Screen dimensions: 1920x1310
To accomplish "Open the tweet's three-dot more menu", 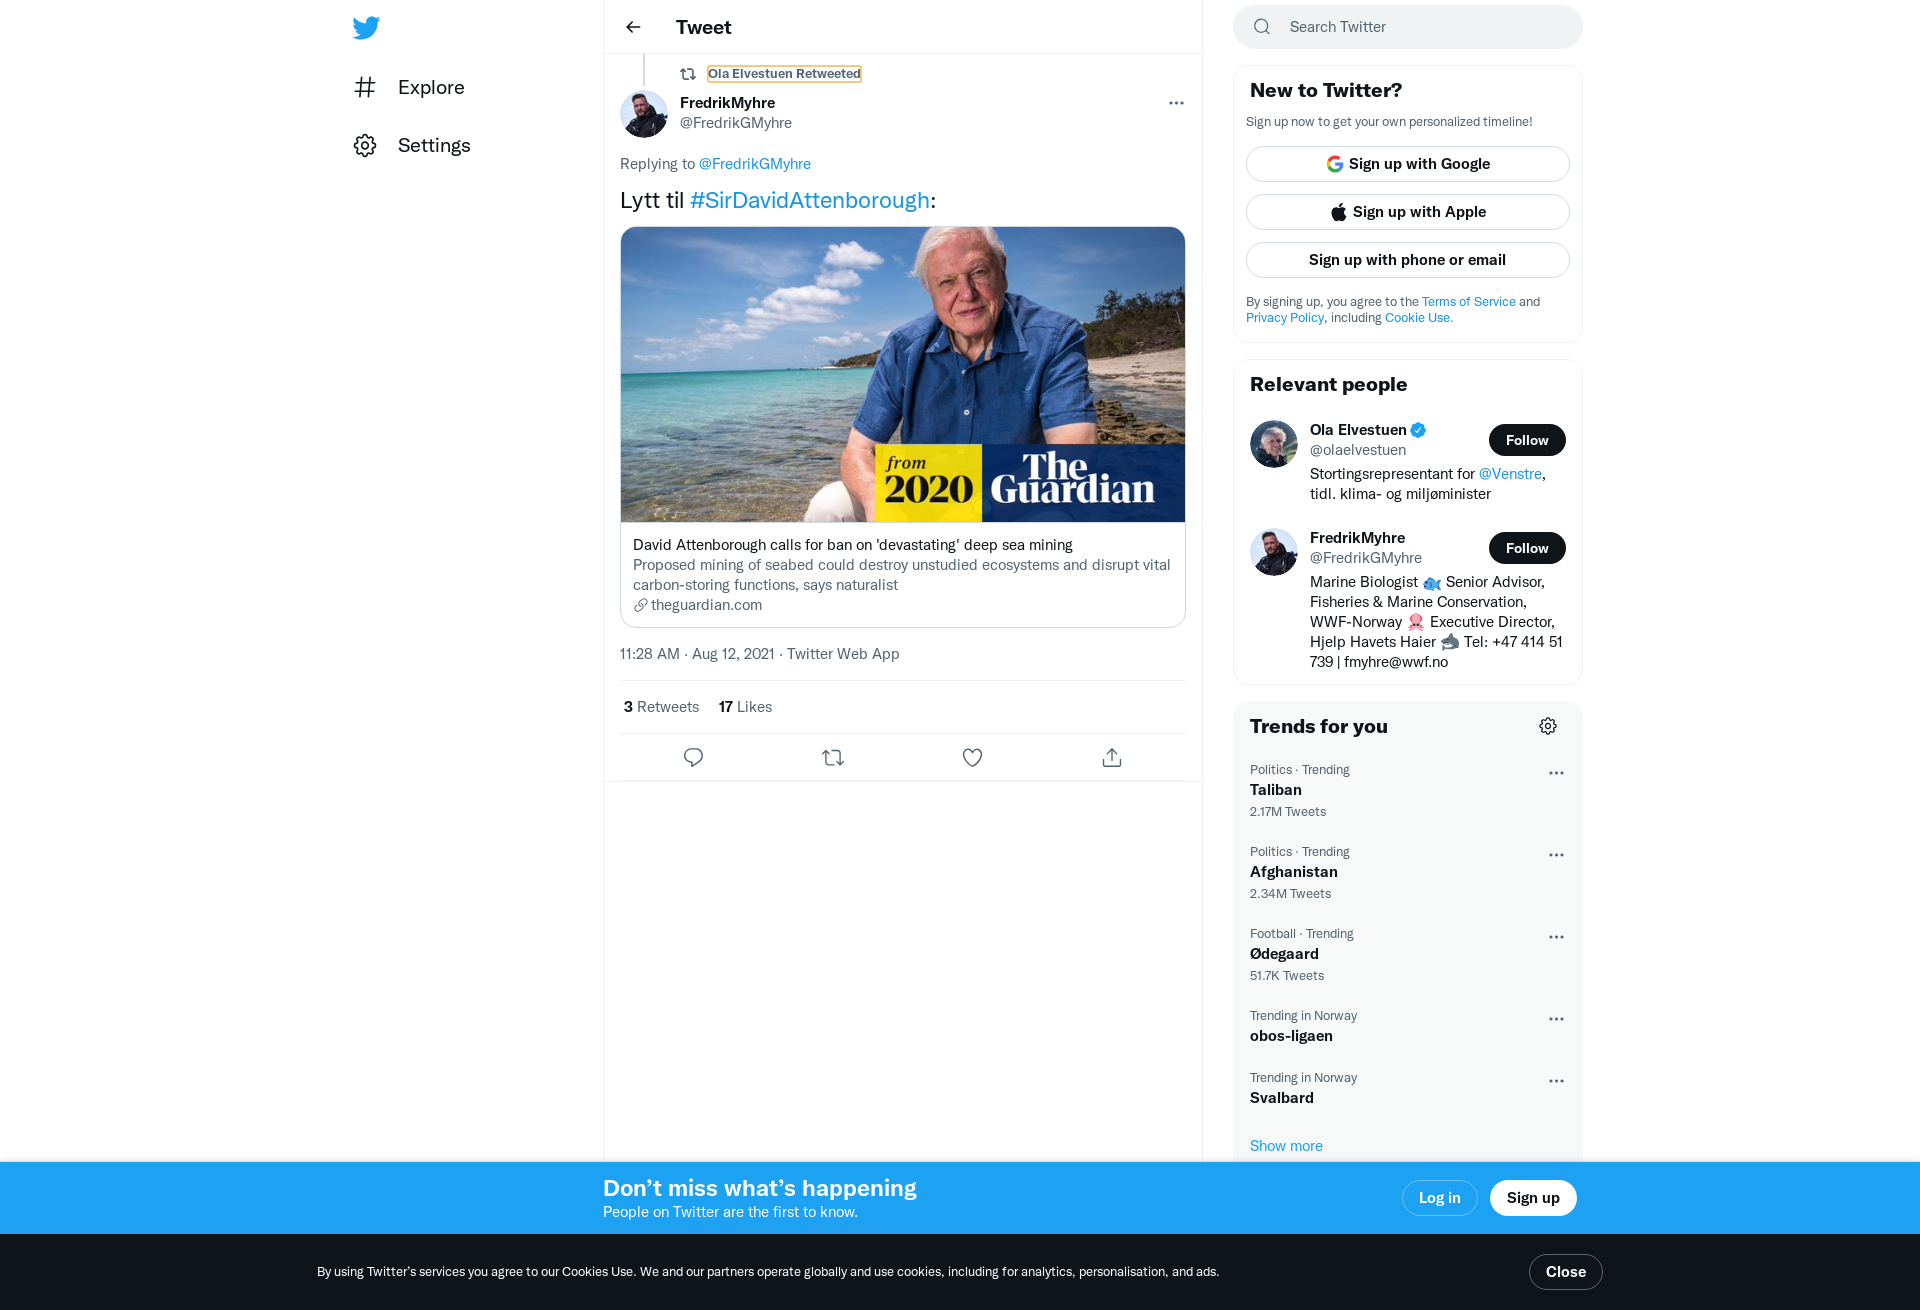I will [x=1176, y=103].
